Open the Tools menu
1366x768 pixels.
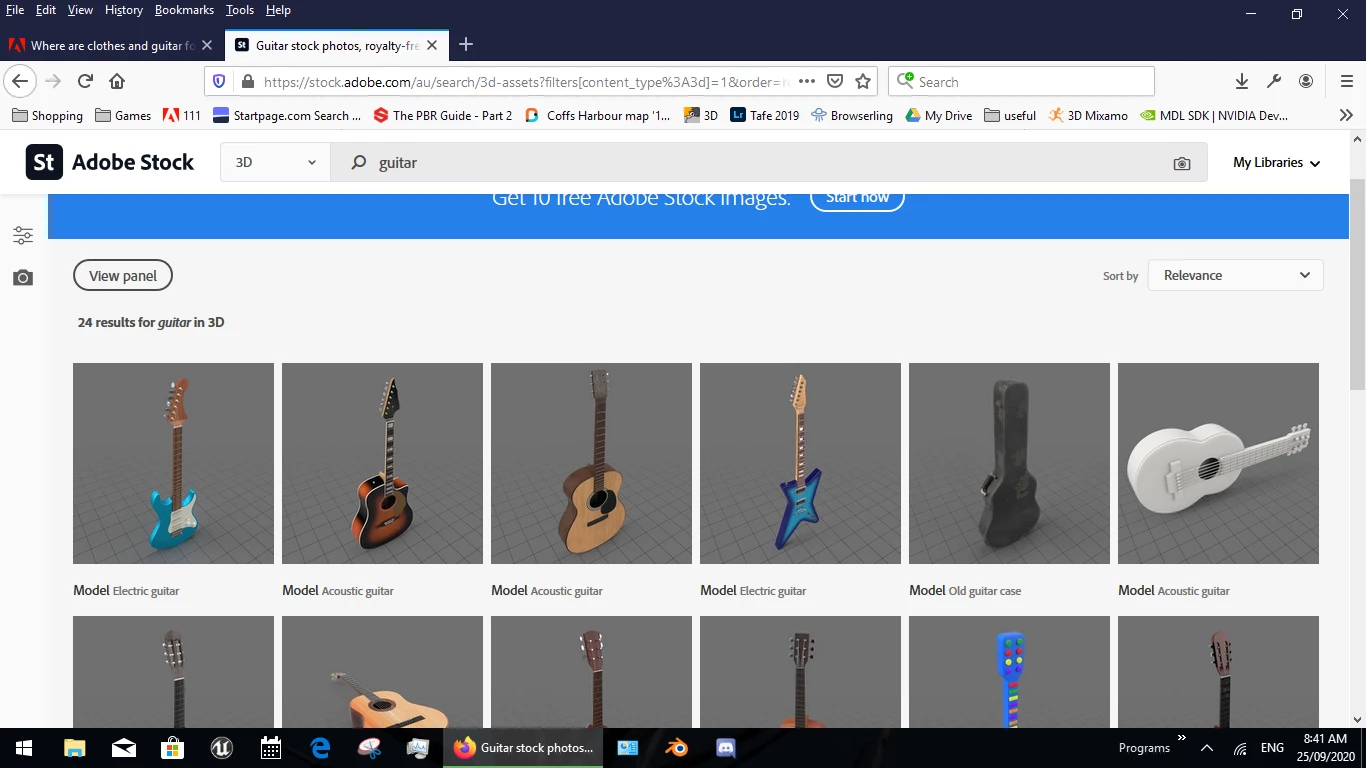(x=240, y=10)
